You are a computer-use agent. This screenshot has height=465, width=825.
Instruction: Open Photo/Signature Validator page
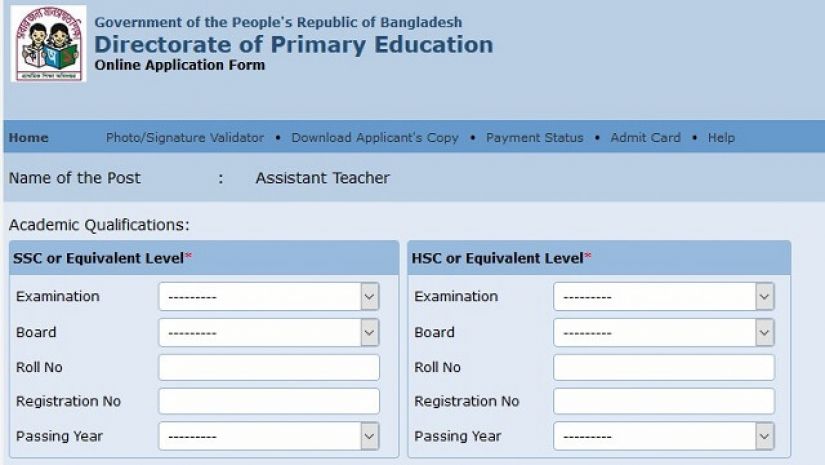click(x=185, y=138)
